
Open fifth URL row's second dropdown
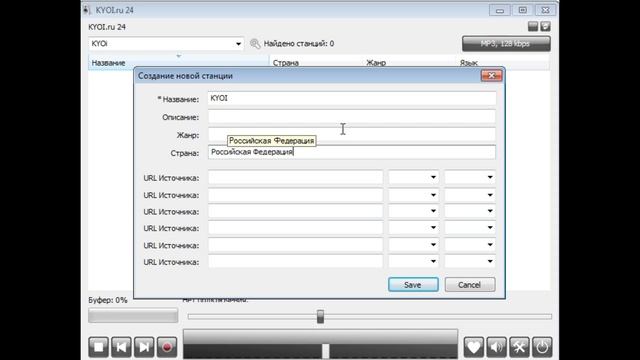pos(490,245)
